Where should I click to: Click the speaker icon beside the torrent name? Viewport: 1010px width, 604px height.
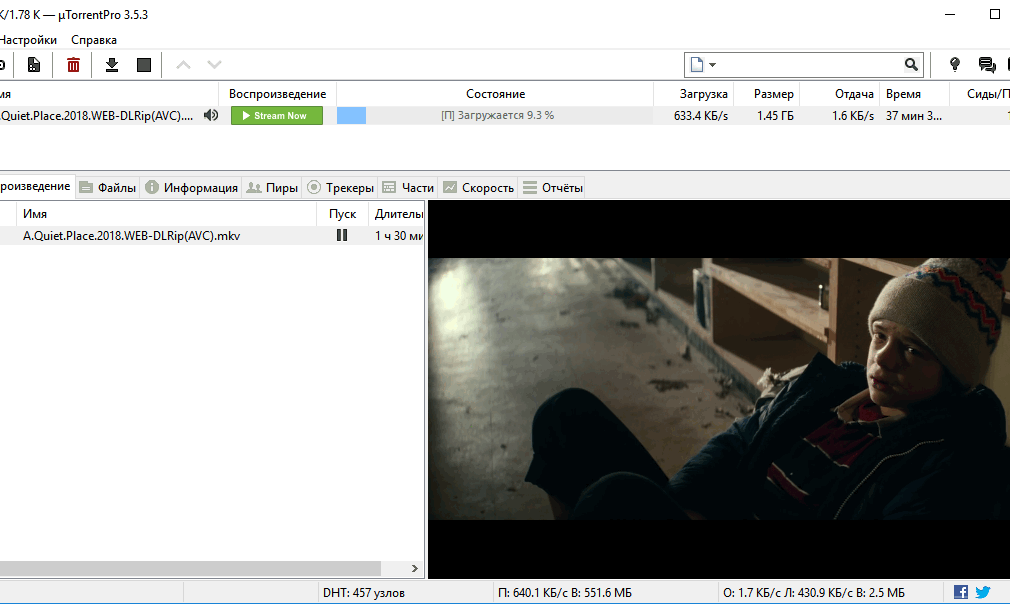point(211,115)
